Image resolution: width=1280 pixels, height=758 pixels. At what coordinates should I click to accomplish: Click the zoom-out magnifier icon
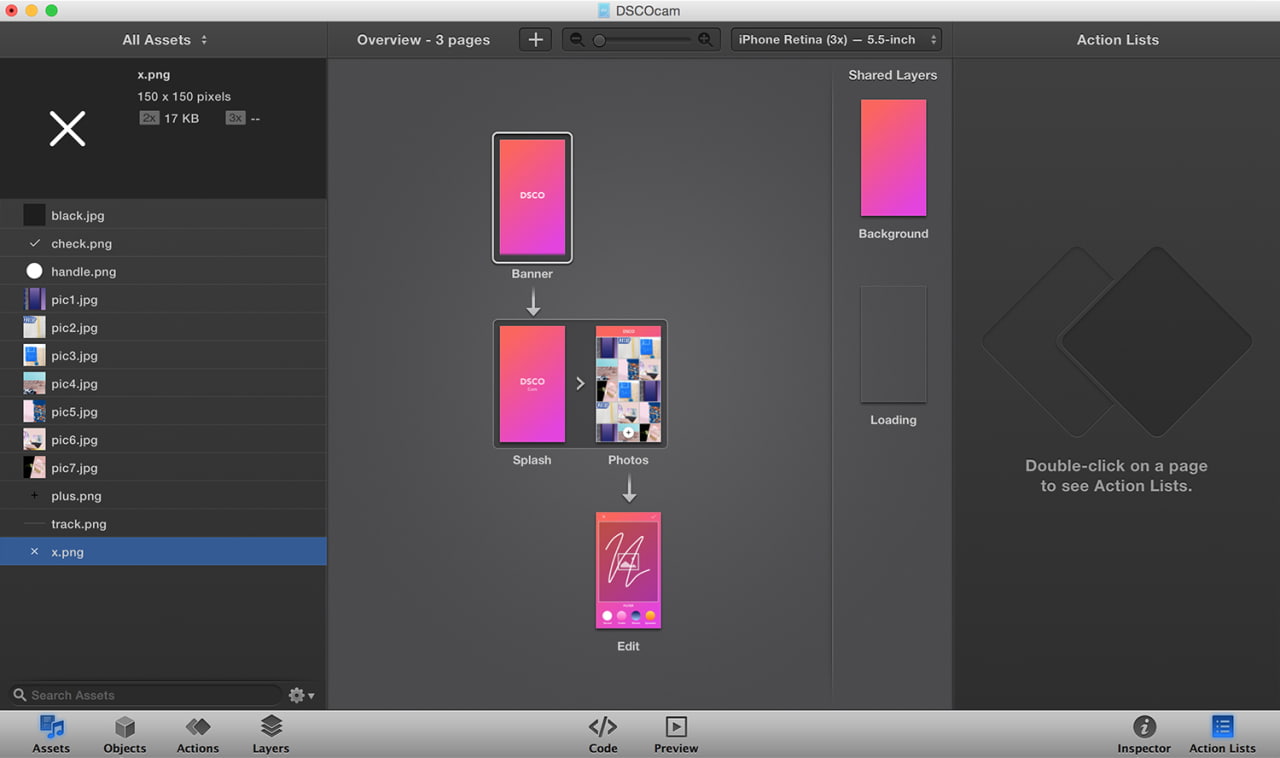(x=576, y=40)
